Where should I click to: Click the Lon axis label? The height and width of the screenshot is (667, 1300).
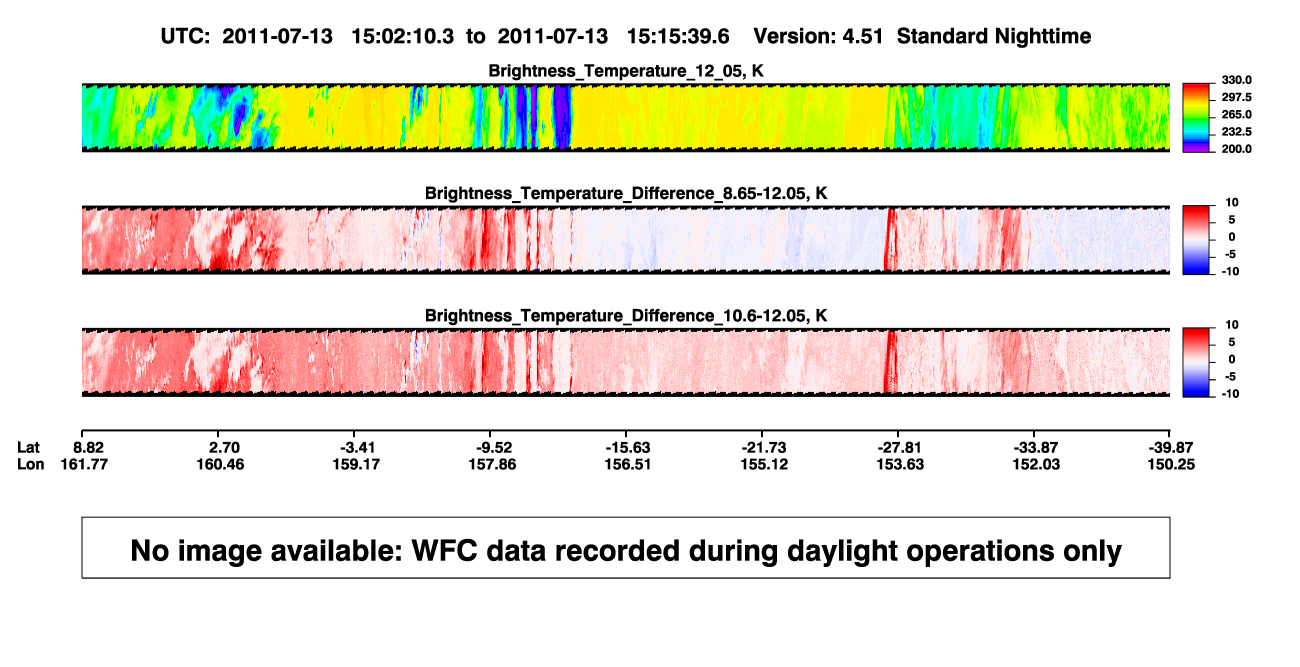pos(30,464)
